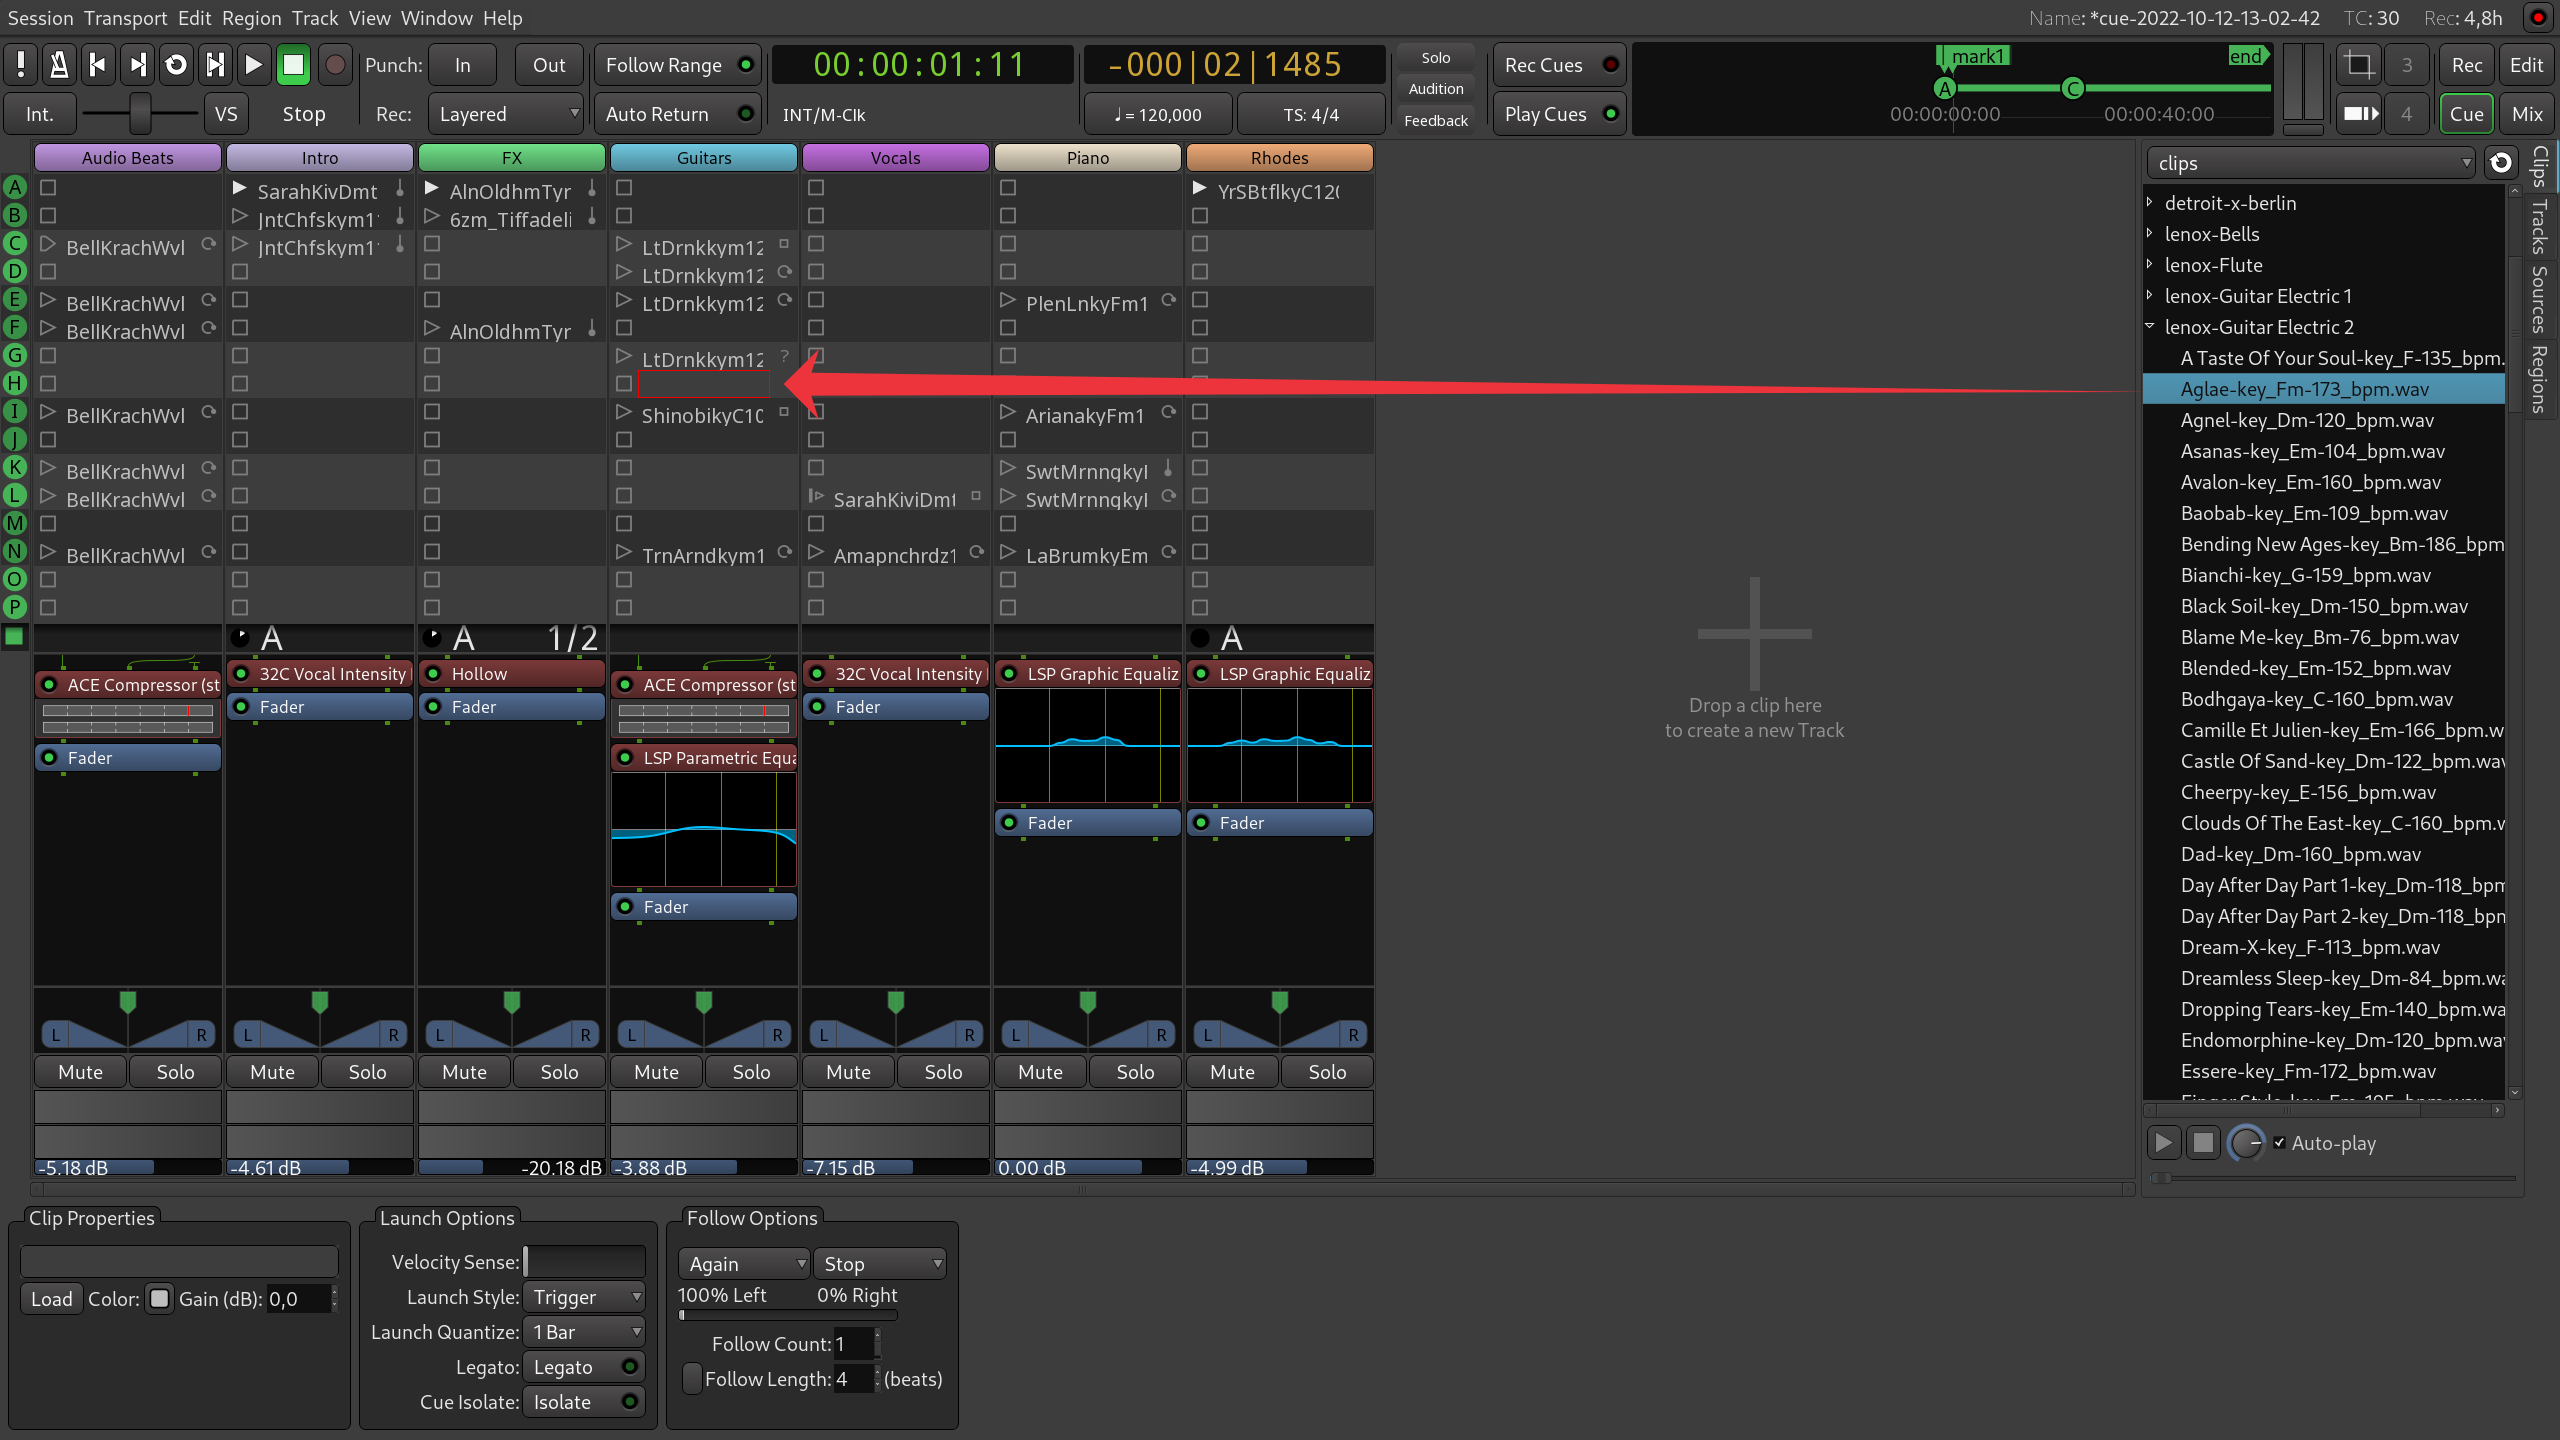Toggle loop playback icon in transport
2560x1440 pixels.
point(176,65)
